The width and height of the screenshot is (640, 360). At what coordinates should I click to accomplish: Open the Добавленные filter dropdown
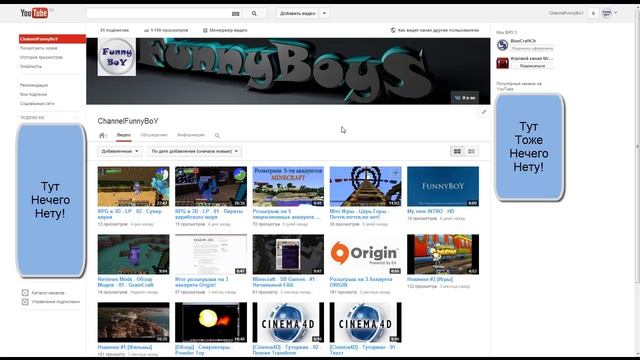[120, 151]
